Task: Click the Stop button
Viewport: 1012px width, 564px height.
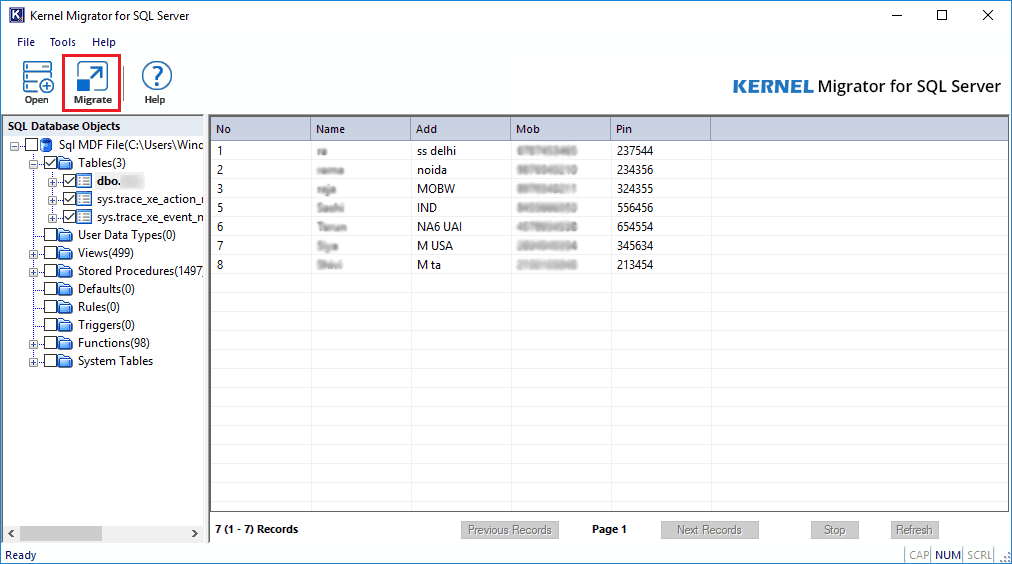Action: 835,530
